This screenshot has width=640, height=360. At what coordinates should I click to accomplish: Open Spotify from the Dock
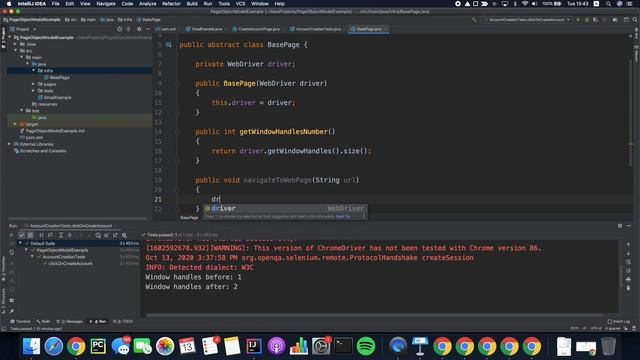(x=366, y=346)
